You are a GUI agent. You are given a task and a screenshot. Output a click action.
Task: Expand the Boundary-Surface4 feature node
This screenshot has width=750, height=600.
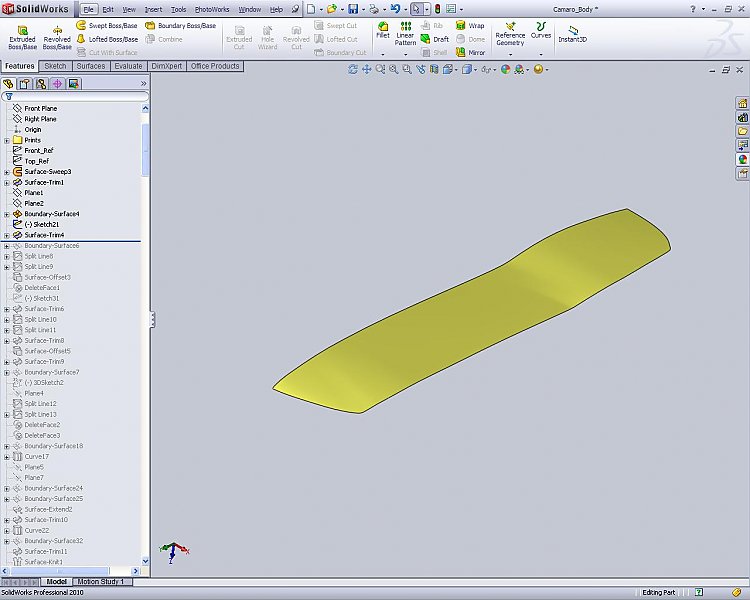pyautogui.click(x=7, y=214)
